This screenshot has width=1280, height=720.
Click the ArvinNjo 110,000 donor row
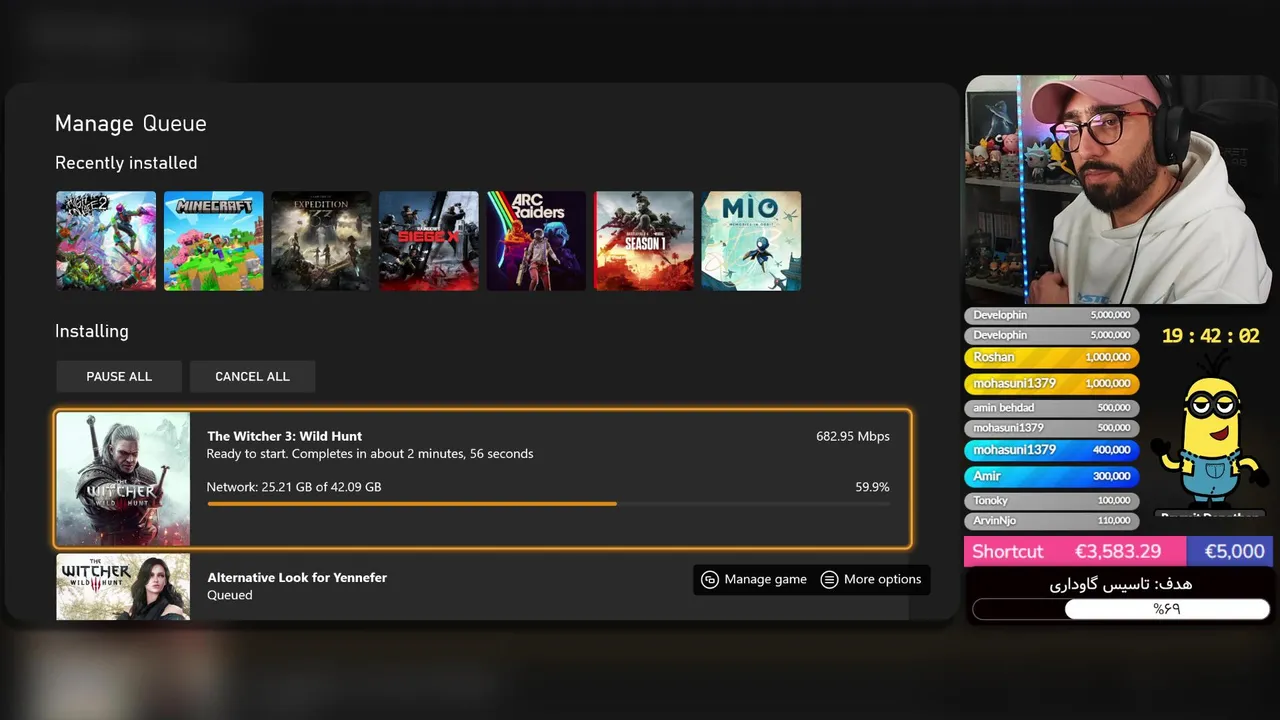1051,520
